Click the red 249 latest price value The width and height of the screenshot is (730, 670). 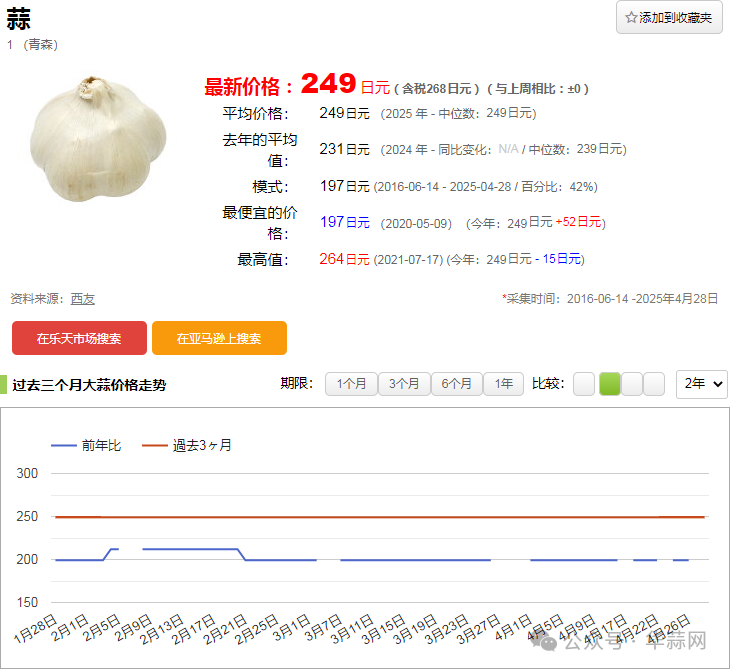point(328,84)
